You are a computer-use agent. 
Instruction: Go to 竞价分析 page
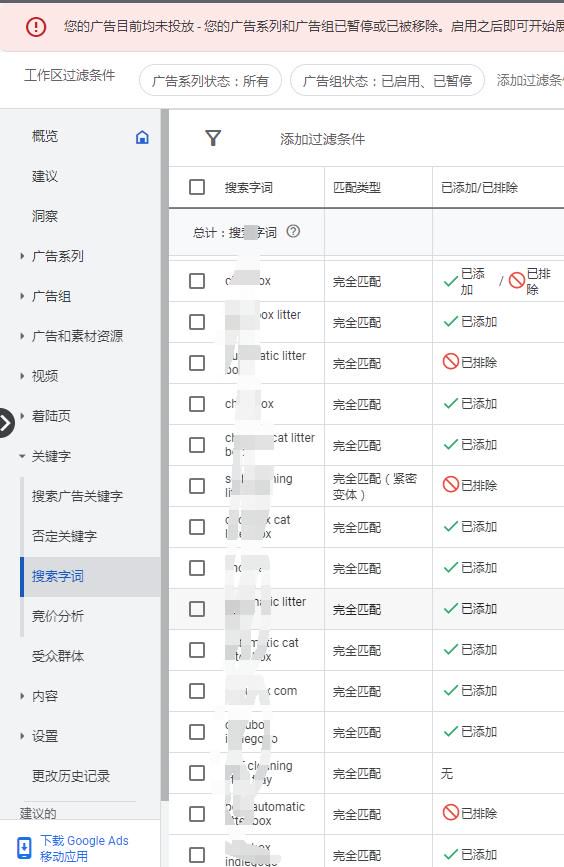tap(58, 616)
